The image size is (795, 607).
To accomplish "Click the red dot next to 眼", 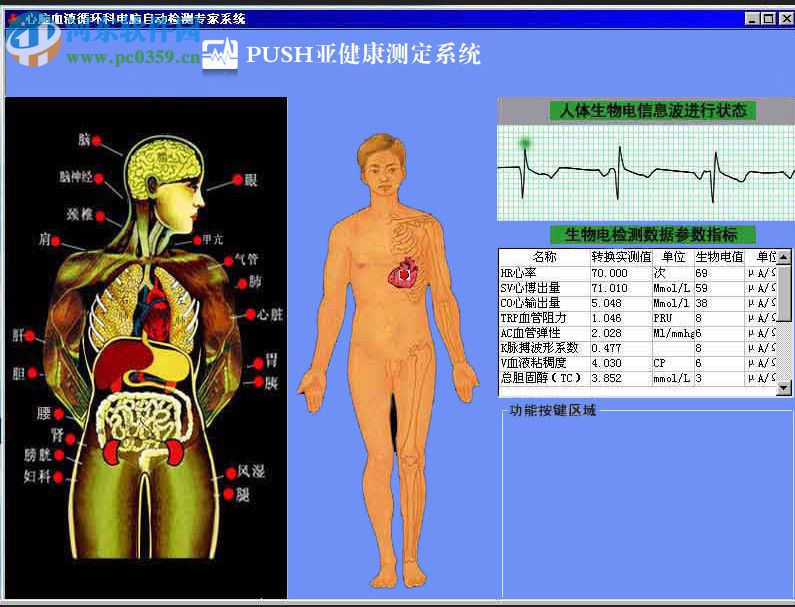I will point(237,179).
